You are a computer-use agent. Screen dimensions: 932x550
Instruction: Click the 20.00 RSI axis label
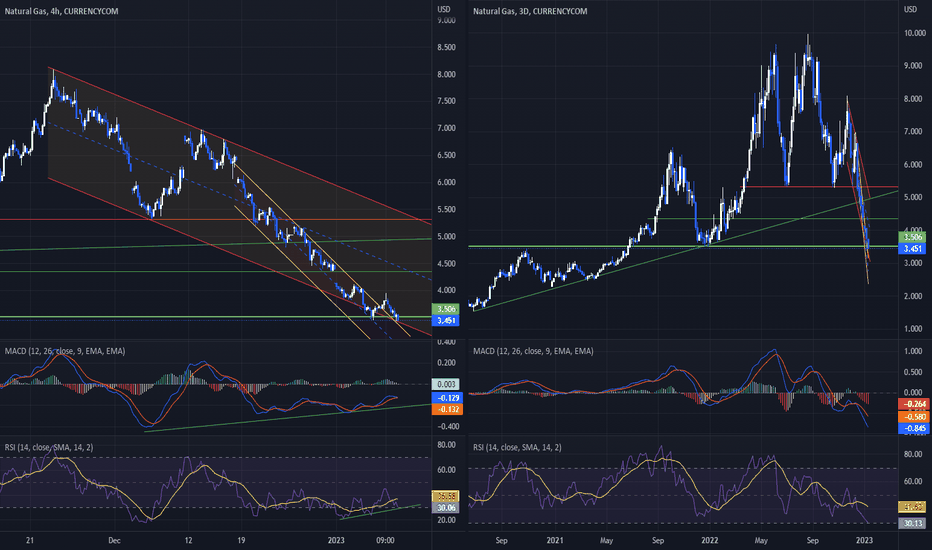[x=446, y=520]
